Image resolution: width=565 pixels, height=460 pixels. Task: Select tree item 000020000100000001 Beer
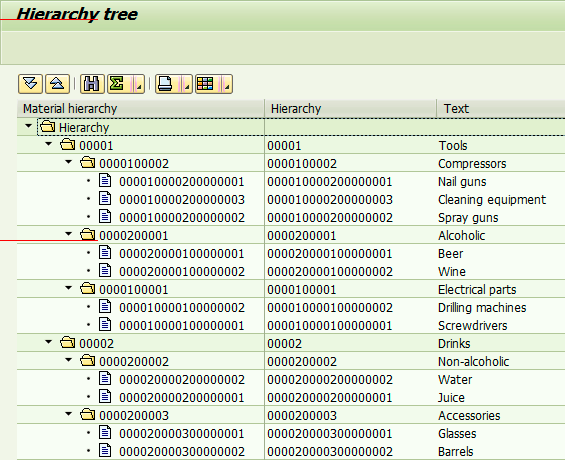(x=182, y=254)
